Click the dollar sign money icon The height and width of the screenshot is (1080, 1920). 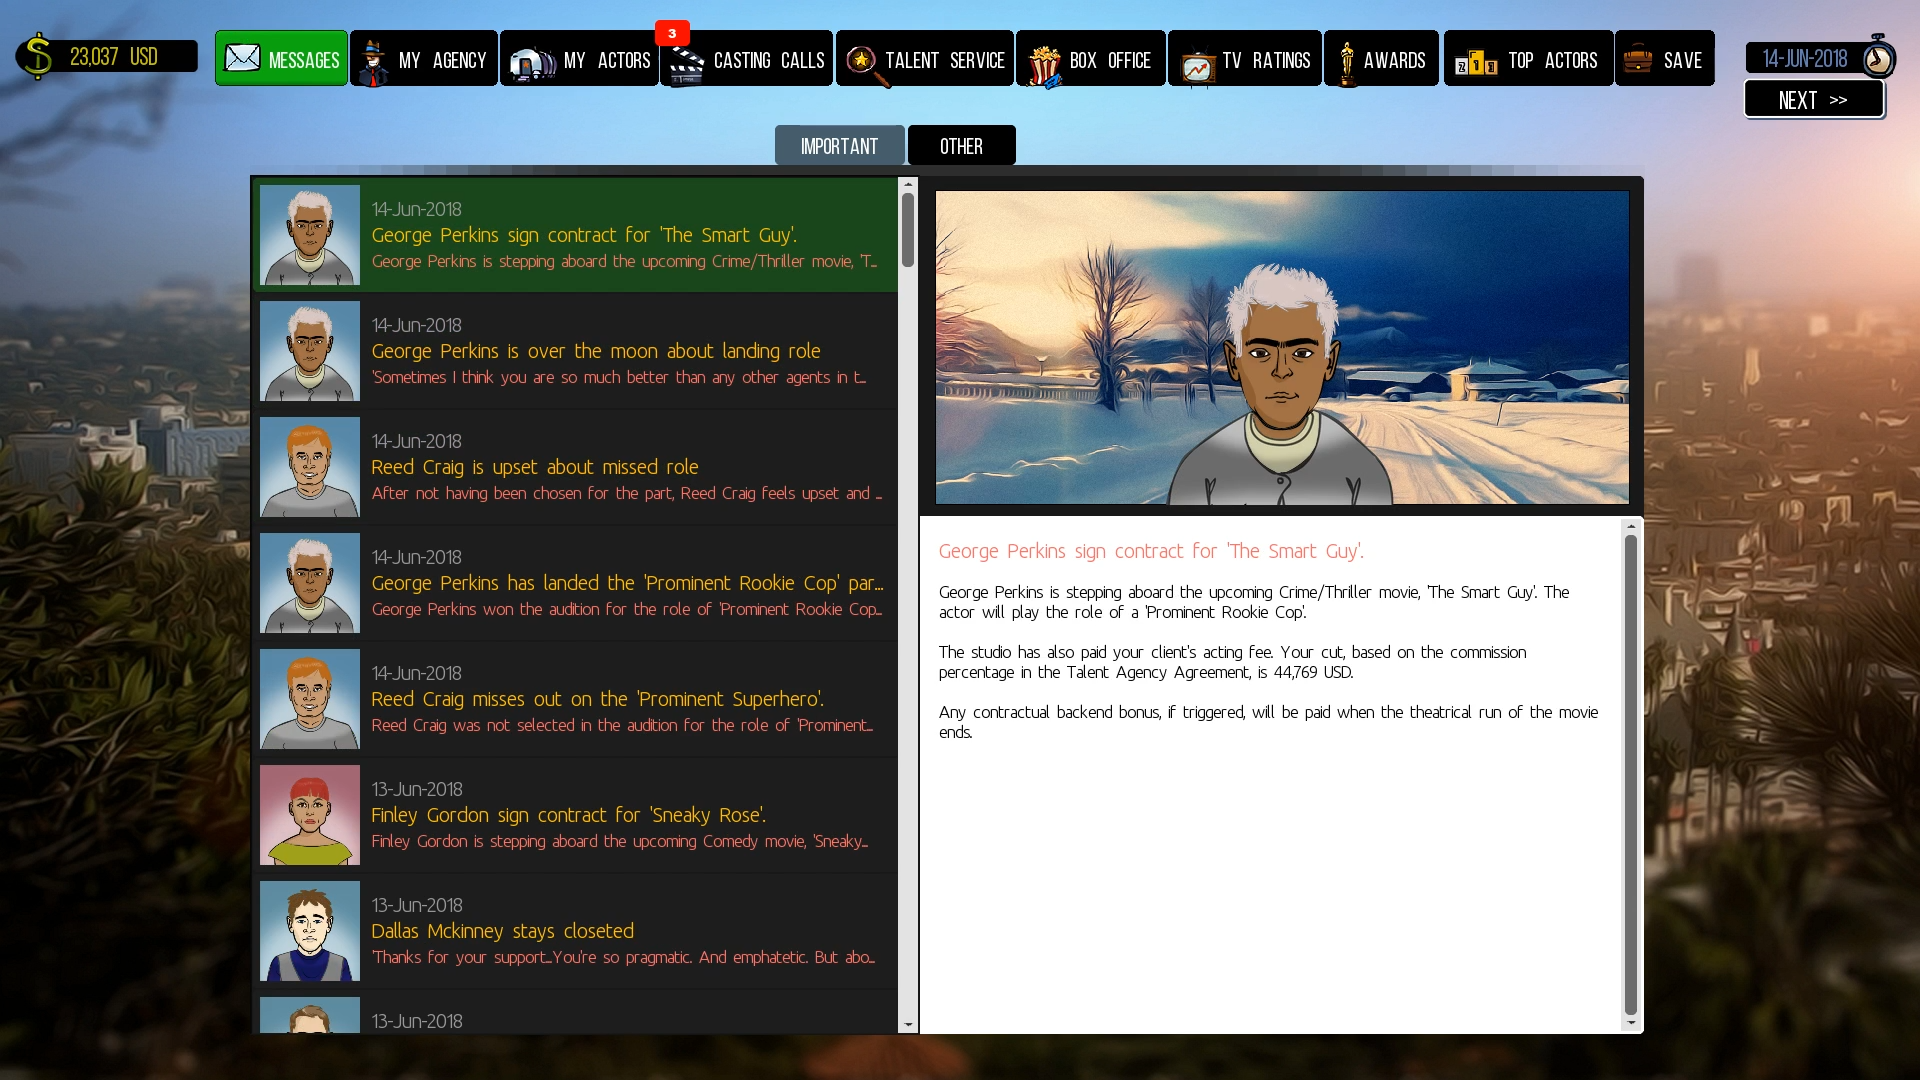click(x=37, y=57)
